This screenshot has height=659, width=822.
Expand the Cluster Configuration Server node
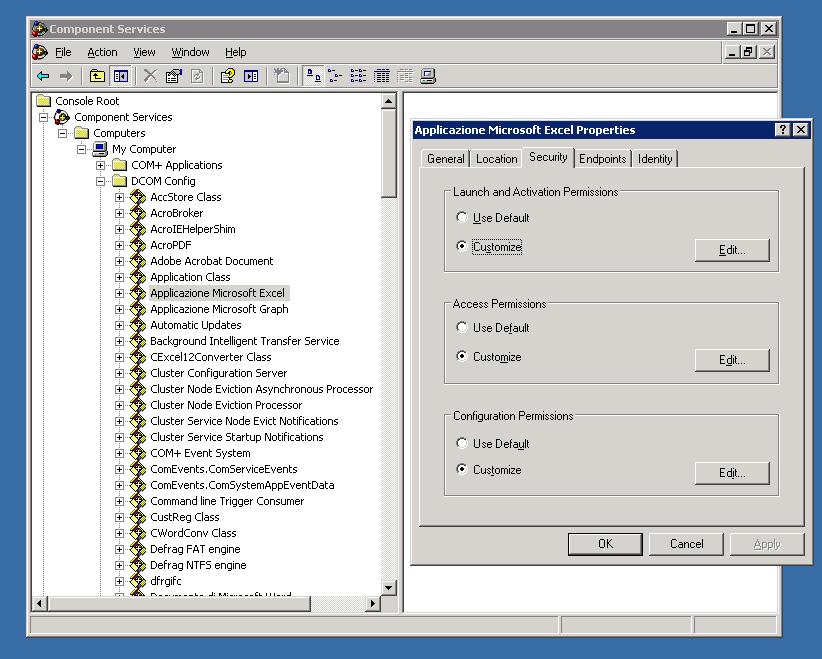coord(120,373)
